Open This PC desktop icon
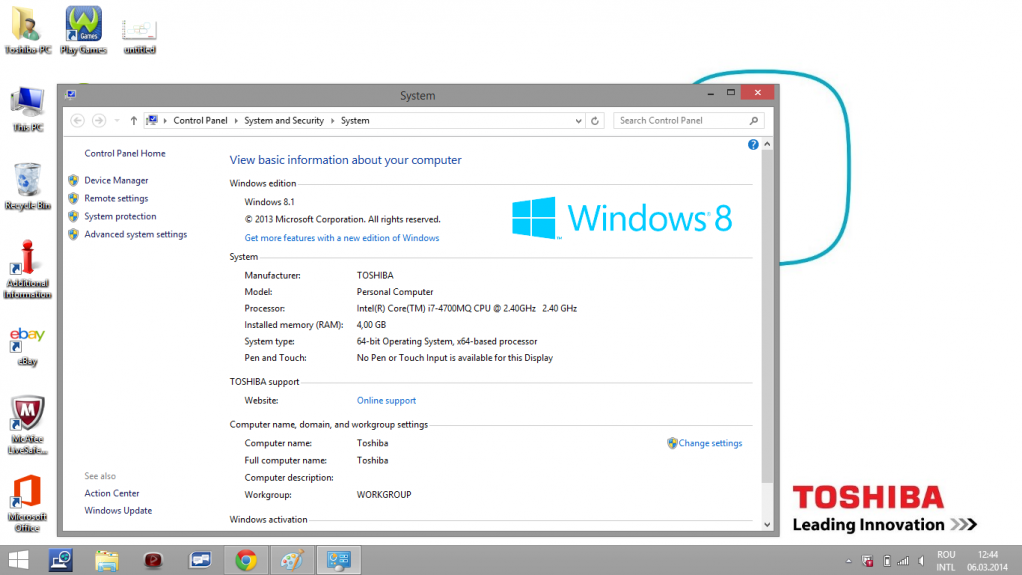1022x575 pixels. 27,109
